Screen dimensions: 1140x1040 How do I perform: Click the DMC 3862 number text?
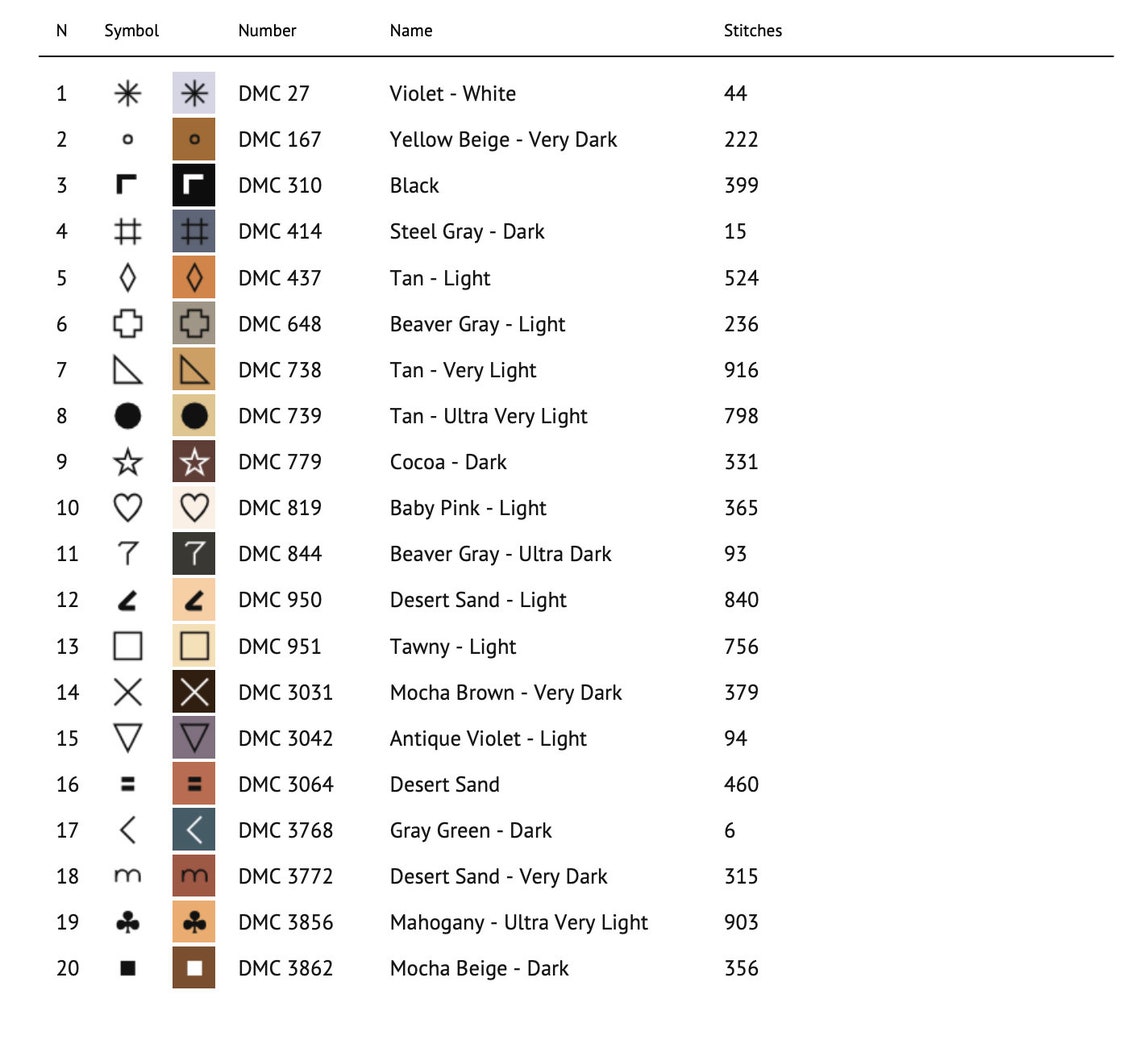pyautogui.click(x=286, y=968)
